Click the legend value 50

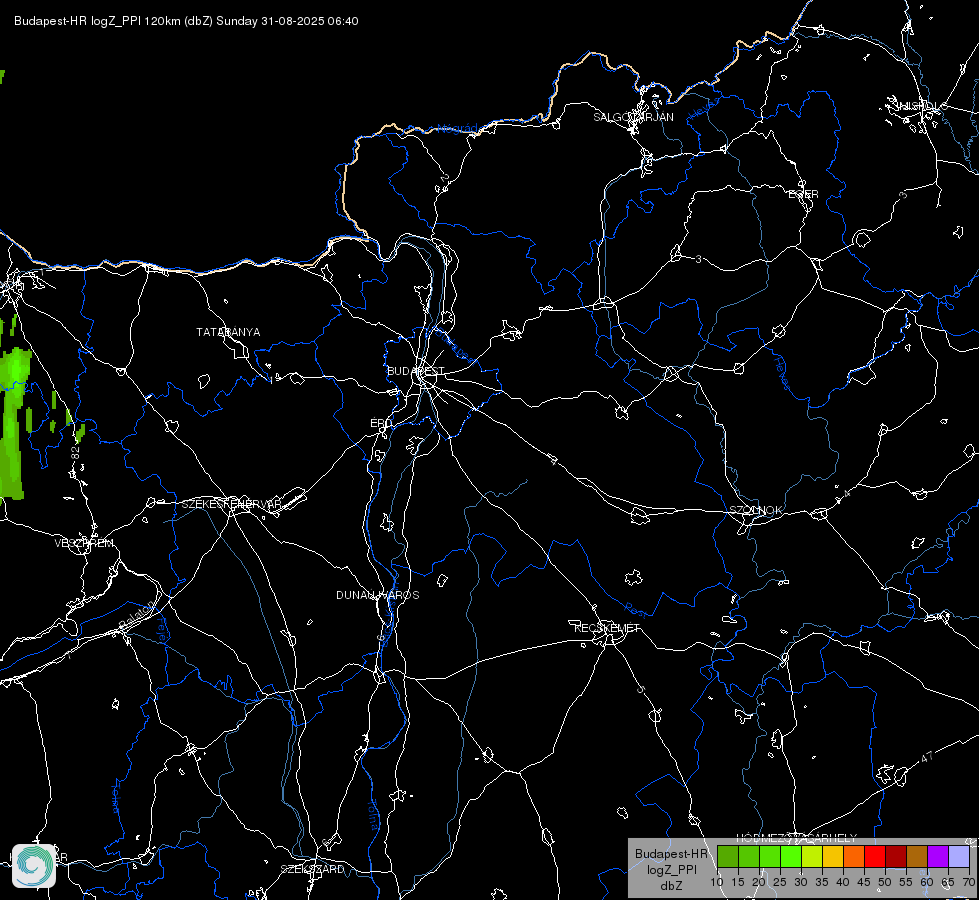[885, 882]
